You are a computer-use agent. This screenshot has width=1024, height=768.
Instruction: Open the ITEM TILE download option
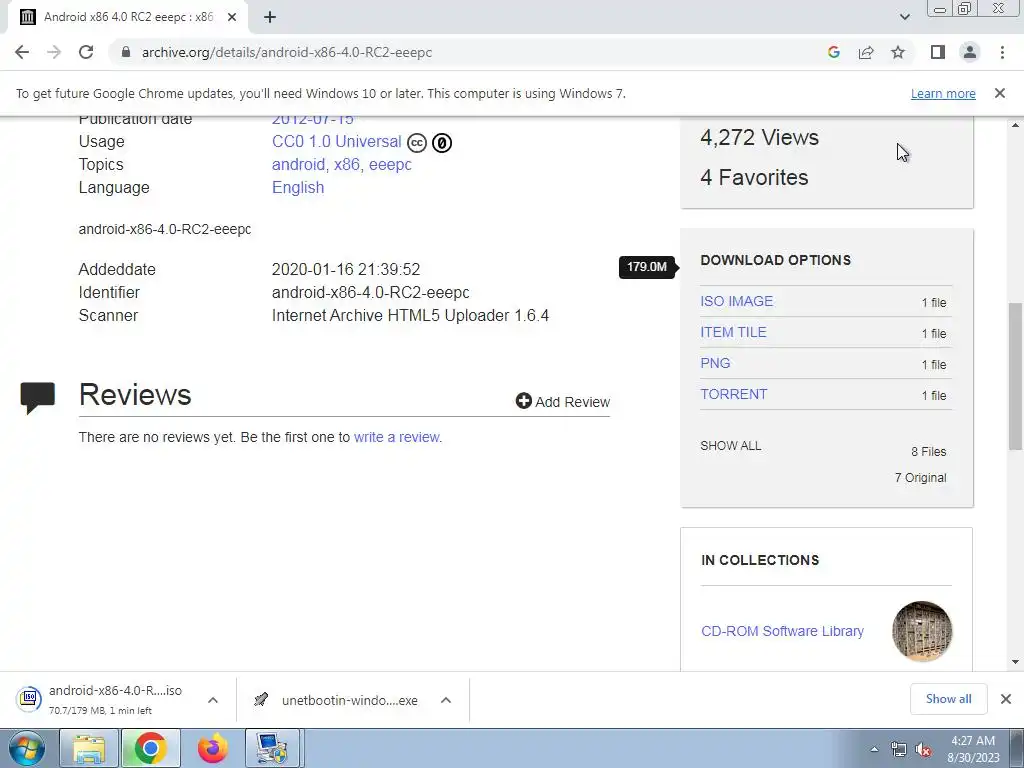pyautogui.click(x=733, y=332)
